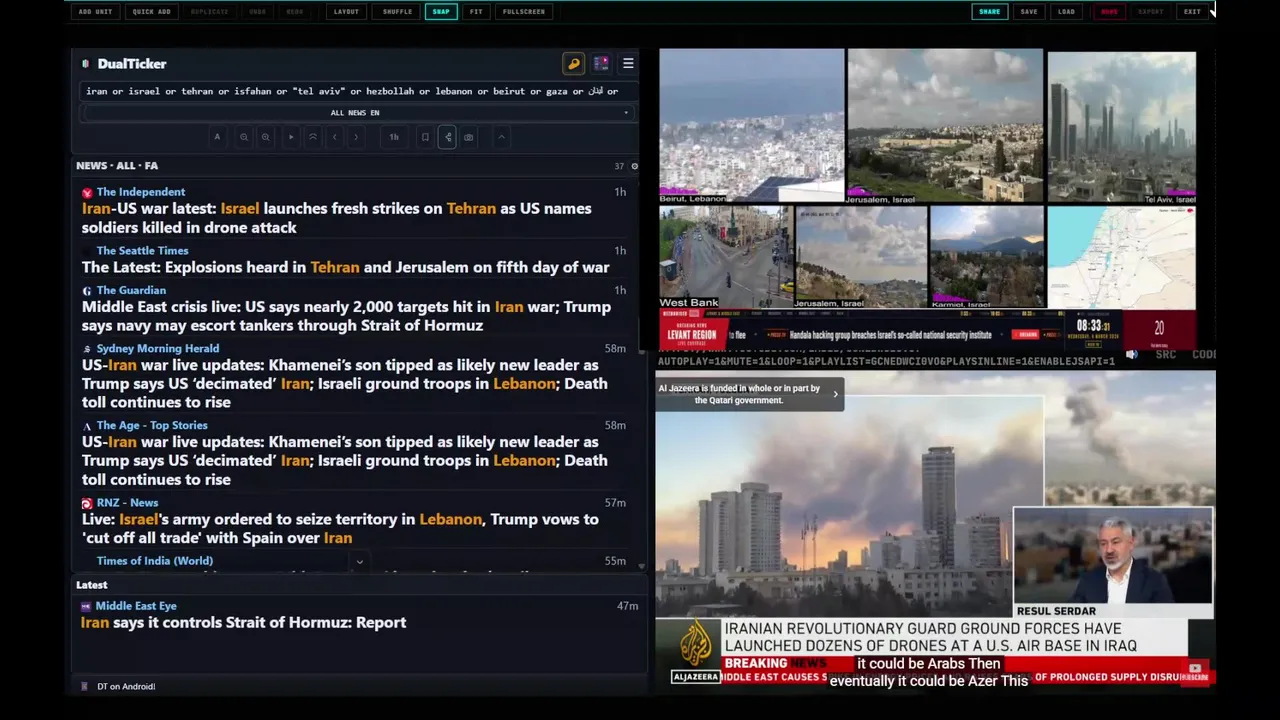Select the 1h time range button
This screenshot has width=1280, height=720.
(x=394, y=137)
